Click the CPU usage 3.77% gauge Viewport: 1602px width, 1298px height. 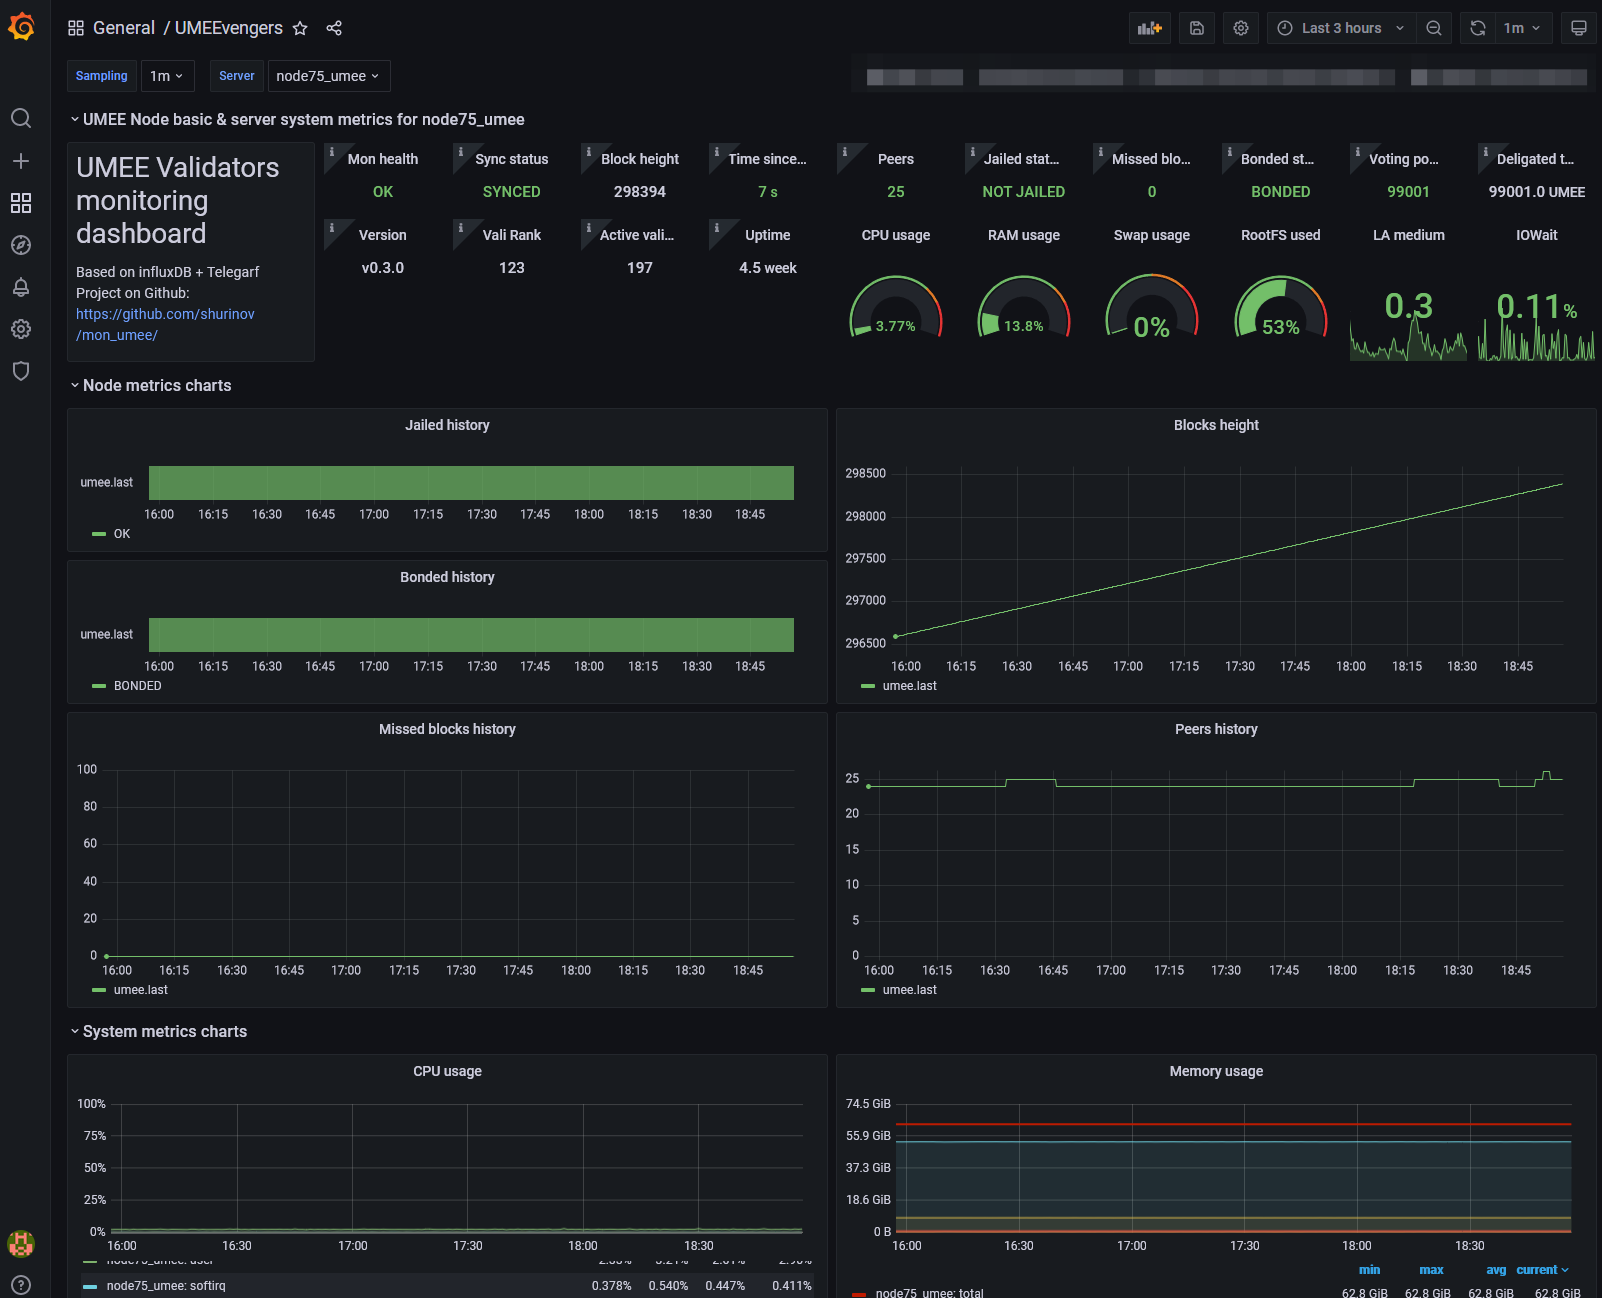896,306
